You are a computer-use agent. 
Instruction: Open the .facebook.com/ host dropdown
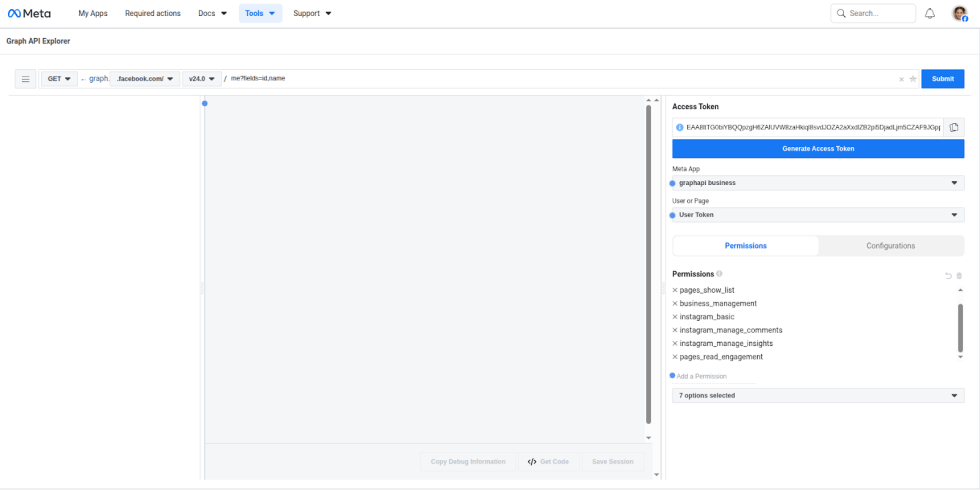click(145, 79)
